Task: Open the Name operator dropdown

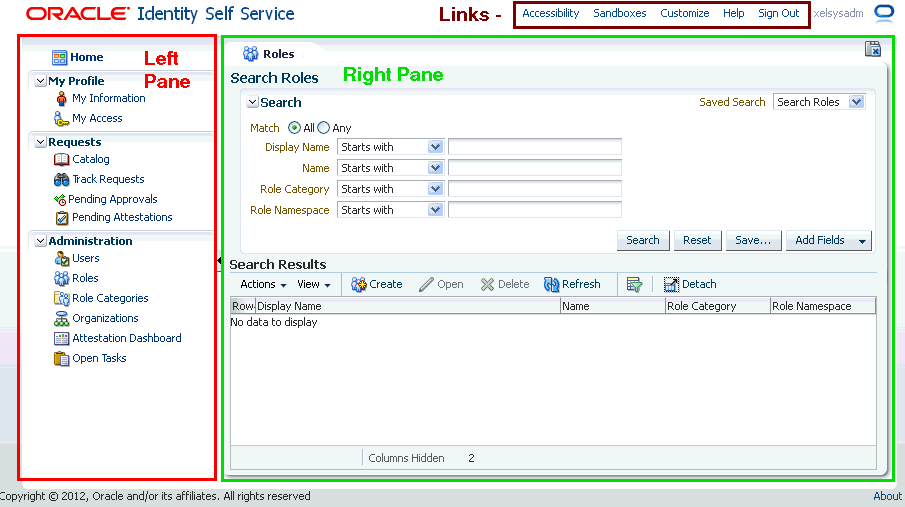Action: click(435, 168)
